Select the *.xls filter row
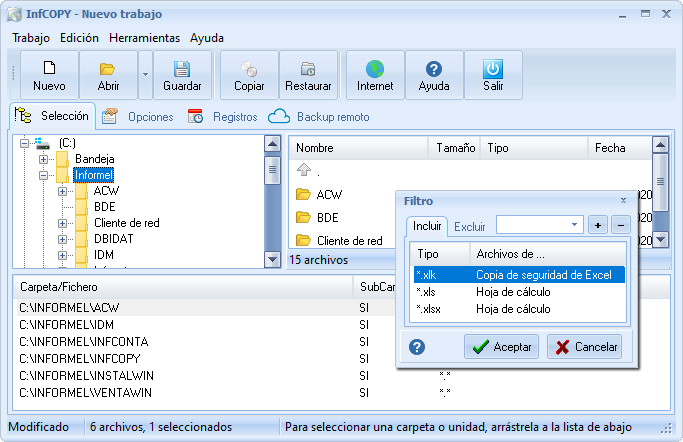This screenshot has width=683, height=442. [519, 292]
